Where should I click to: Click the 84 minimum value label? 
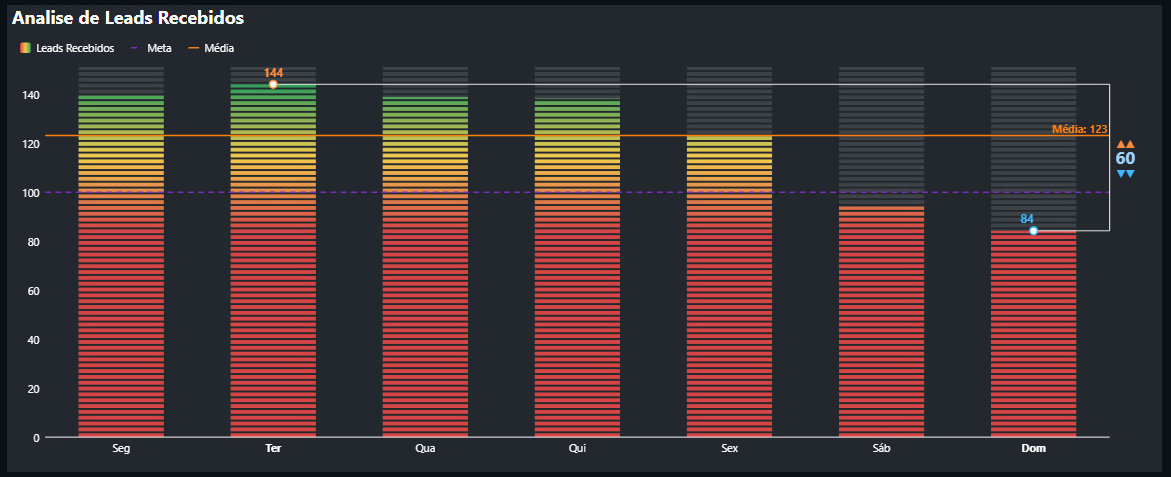click(1028, 219)
